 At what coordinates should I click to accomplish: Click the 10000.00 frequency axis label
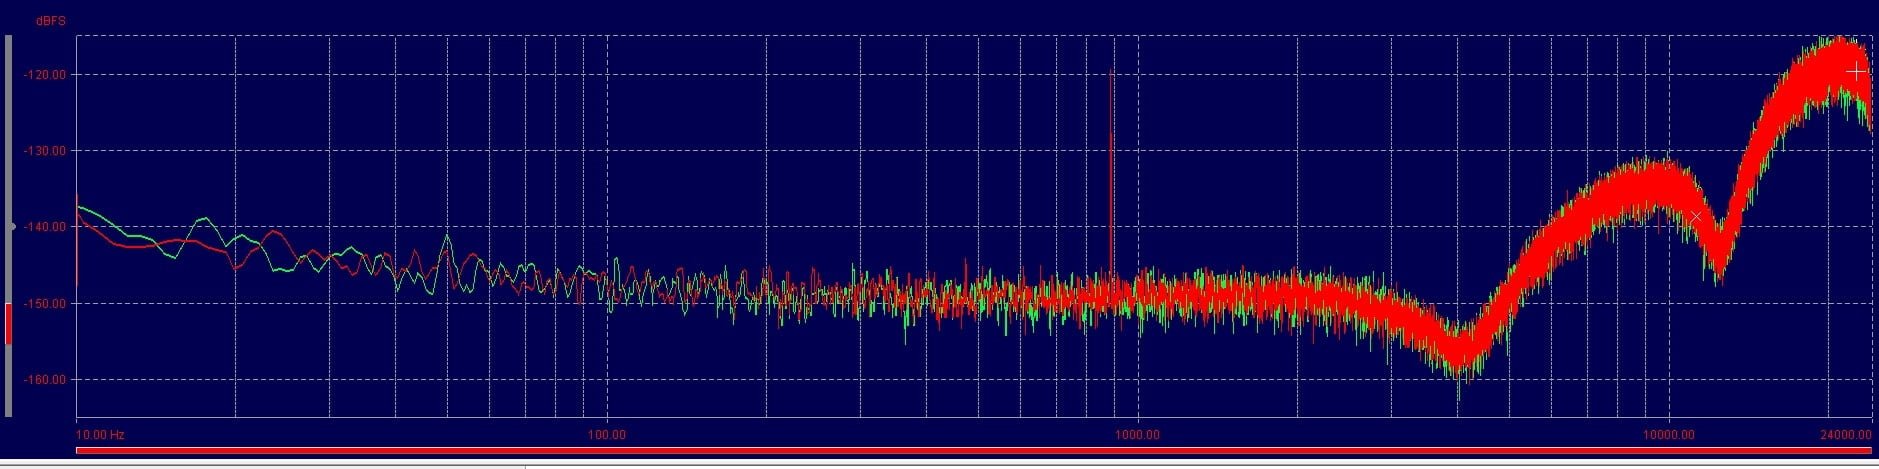point(1669,435)
